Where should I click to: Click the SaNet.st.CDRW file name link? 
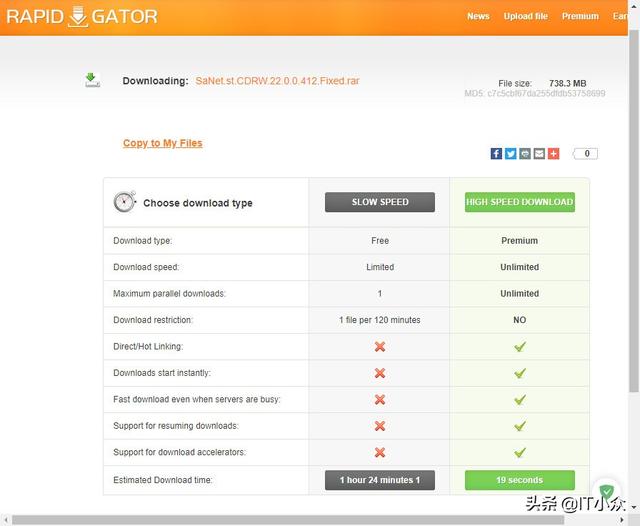point(277,80)
